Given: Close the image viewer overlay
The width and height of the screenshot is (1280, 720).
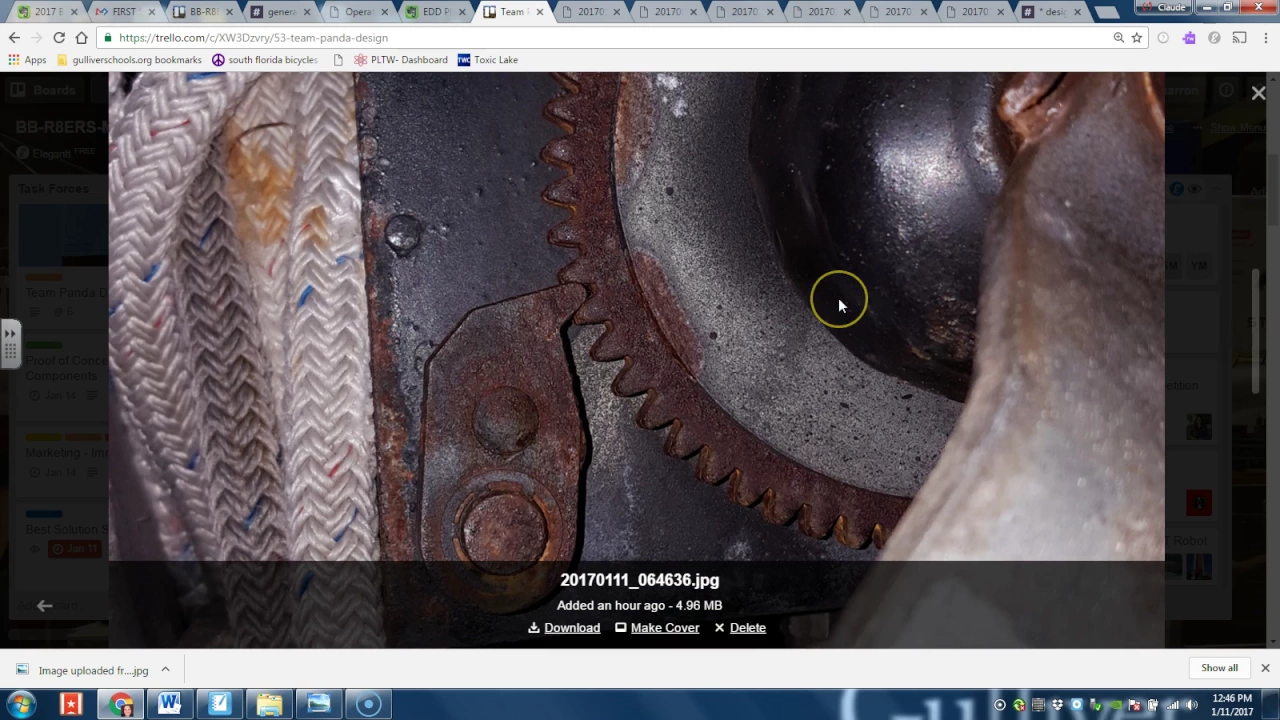Looking at the screenshot, I should (x=1258, y=93).
